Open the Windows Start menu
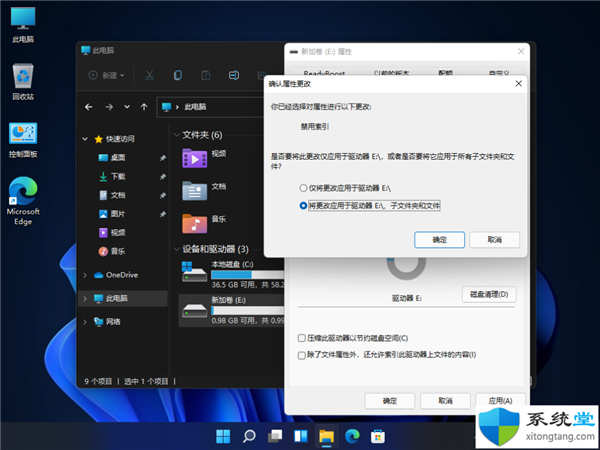This screenshot has width=600, height=450. click(223, 436)
